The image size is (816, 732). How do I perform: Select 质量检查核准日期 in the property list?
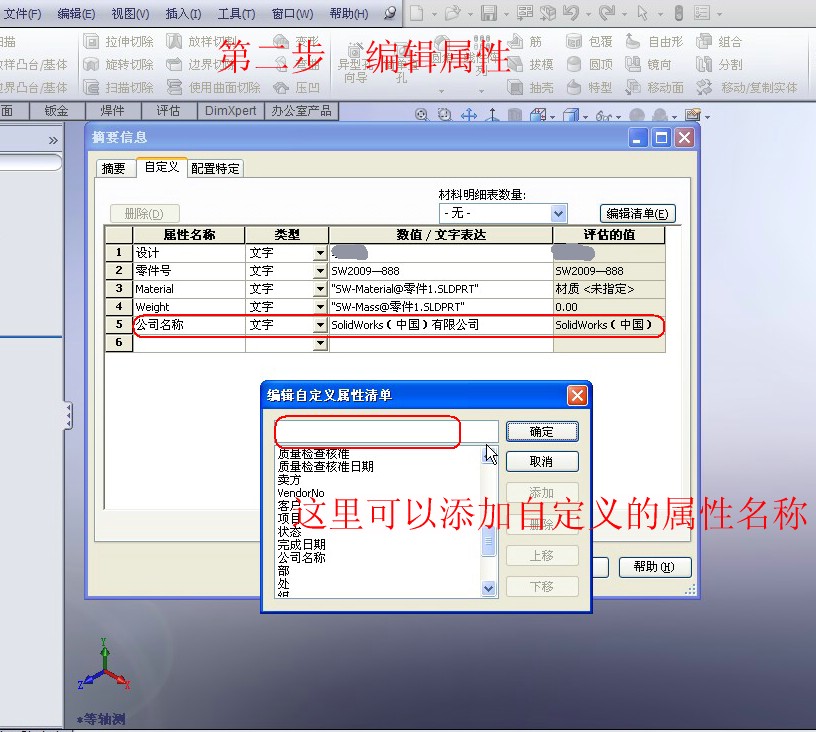point(325,467)
